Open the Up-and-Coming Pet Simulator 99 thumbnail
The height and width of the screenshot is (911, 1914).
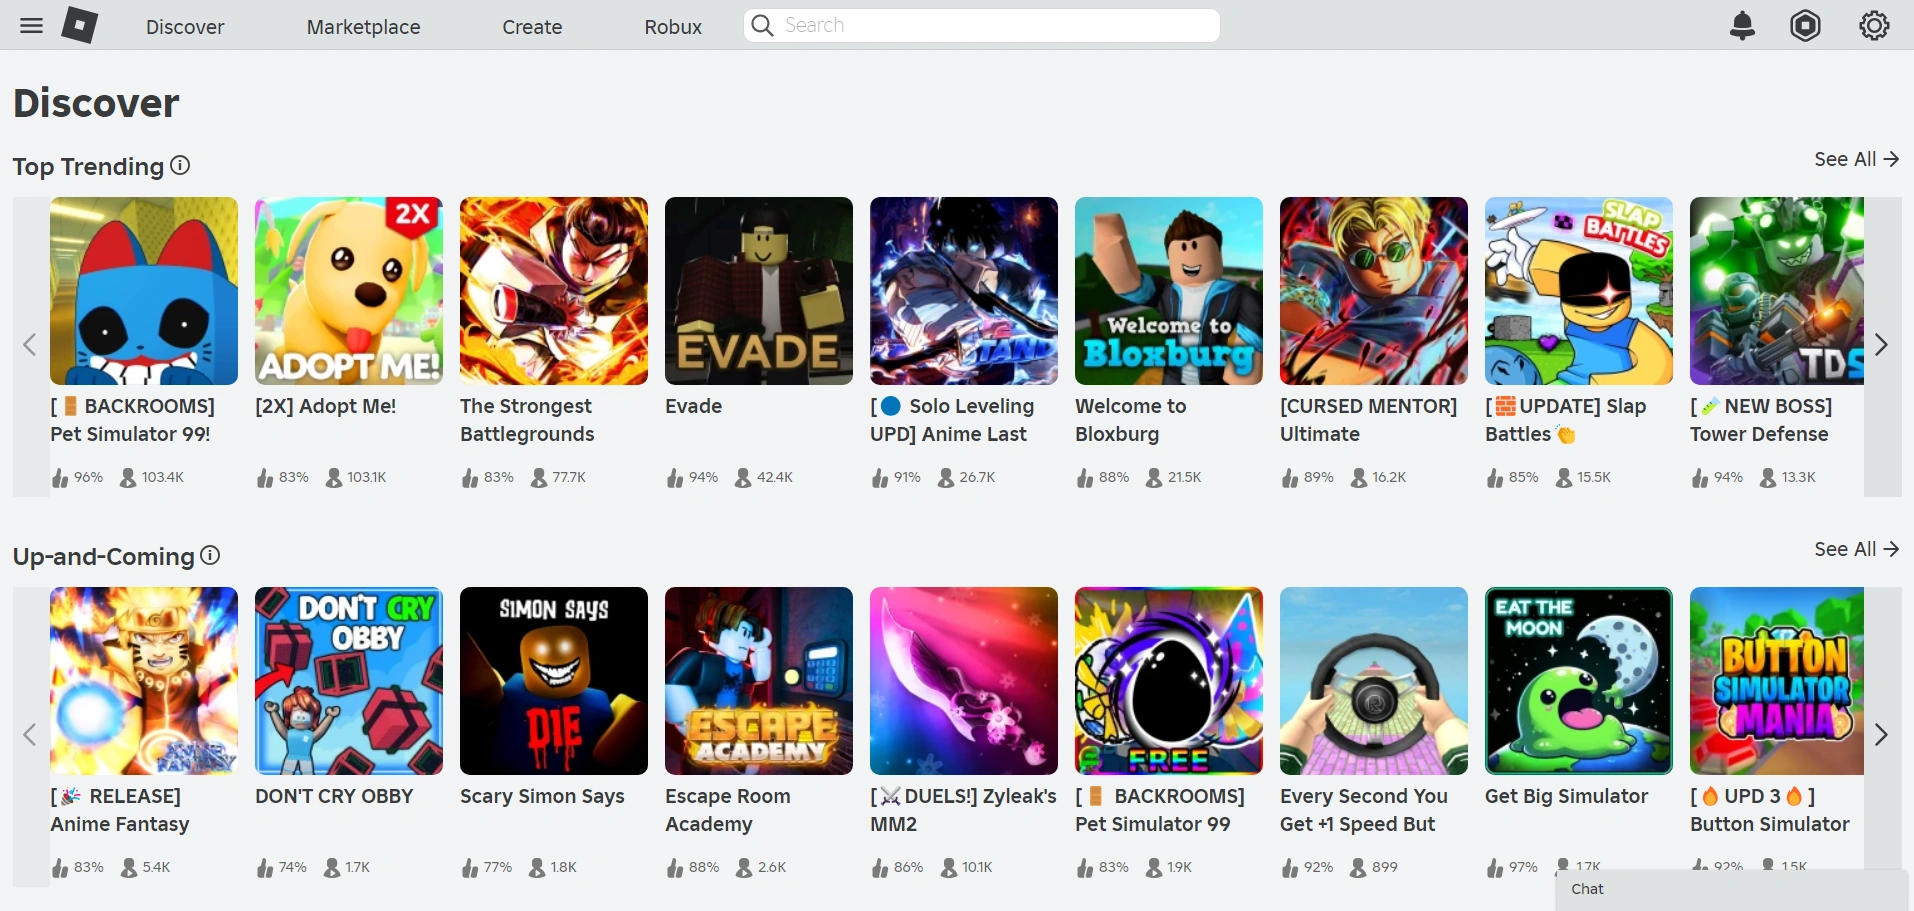tap(1169, 681)
